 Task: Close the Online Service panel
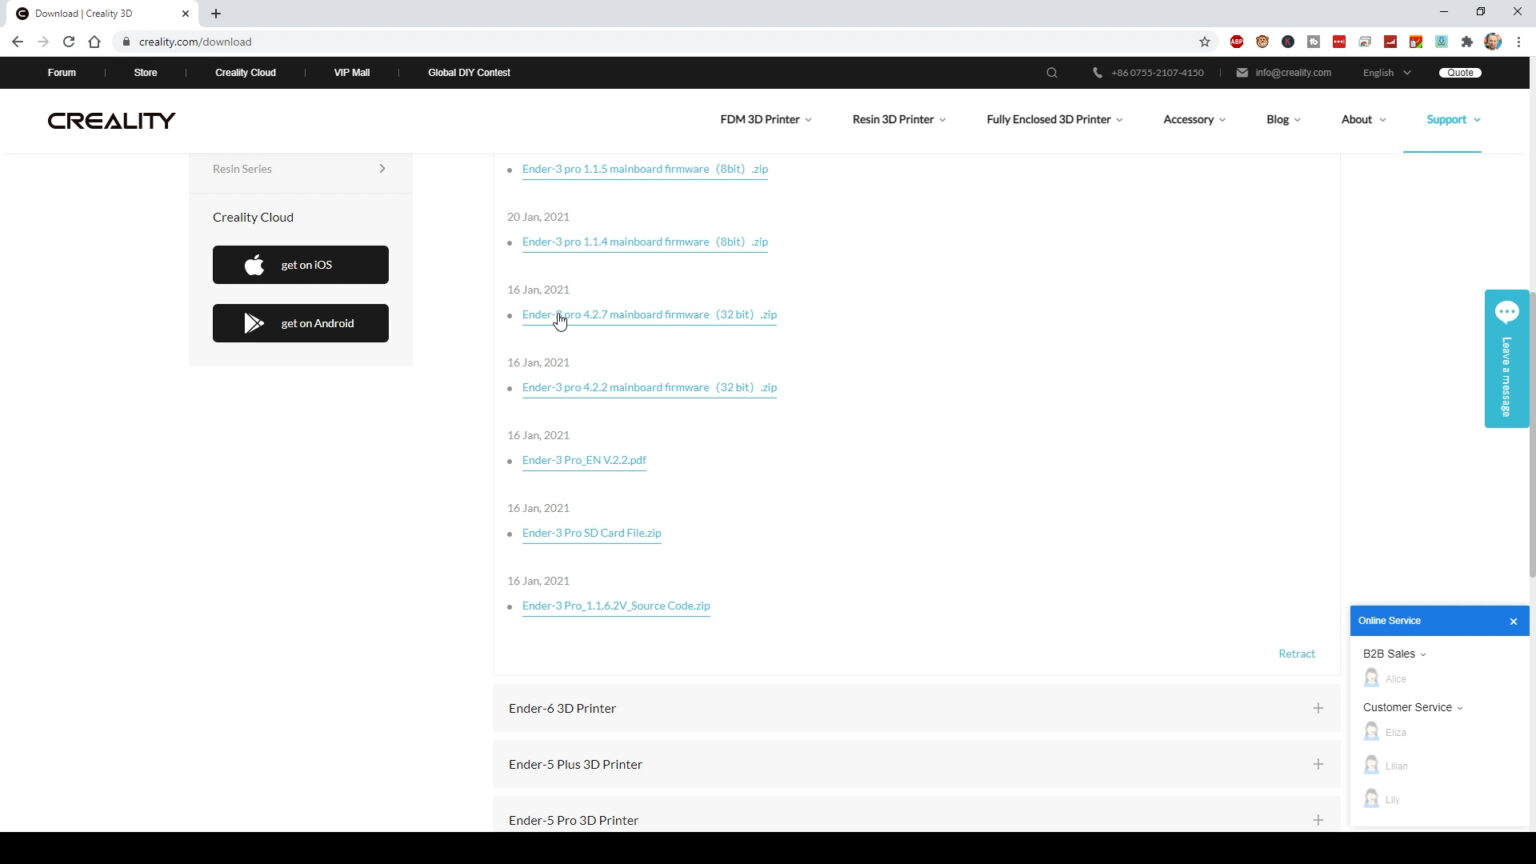click(x=1513, y=621)
